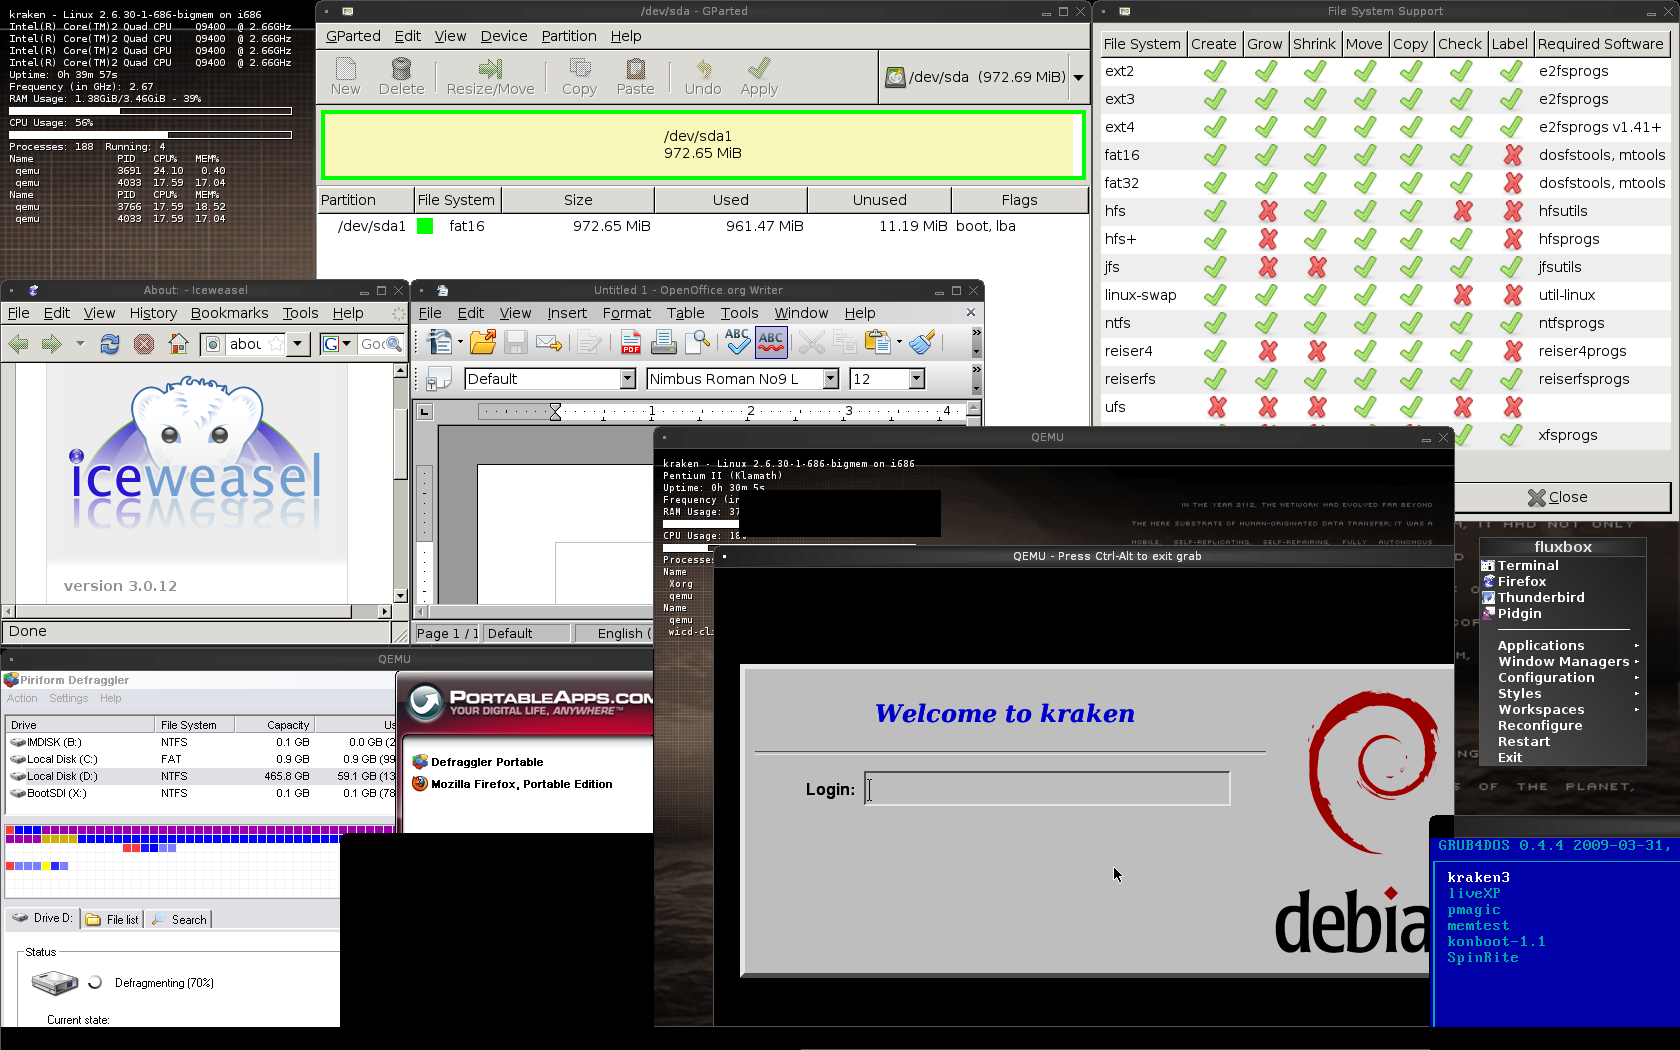
Task: Toggle the tab stop type at ruler corner
Action: click(x=424, y=412)
